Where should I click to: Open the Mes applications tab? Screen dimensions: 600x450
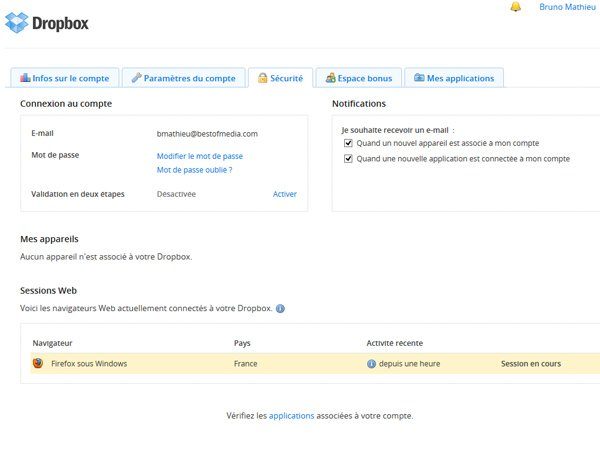pyautogui.click(x=454, y=78)
